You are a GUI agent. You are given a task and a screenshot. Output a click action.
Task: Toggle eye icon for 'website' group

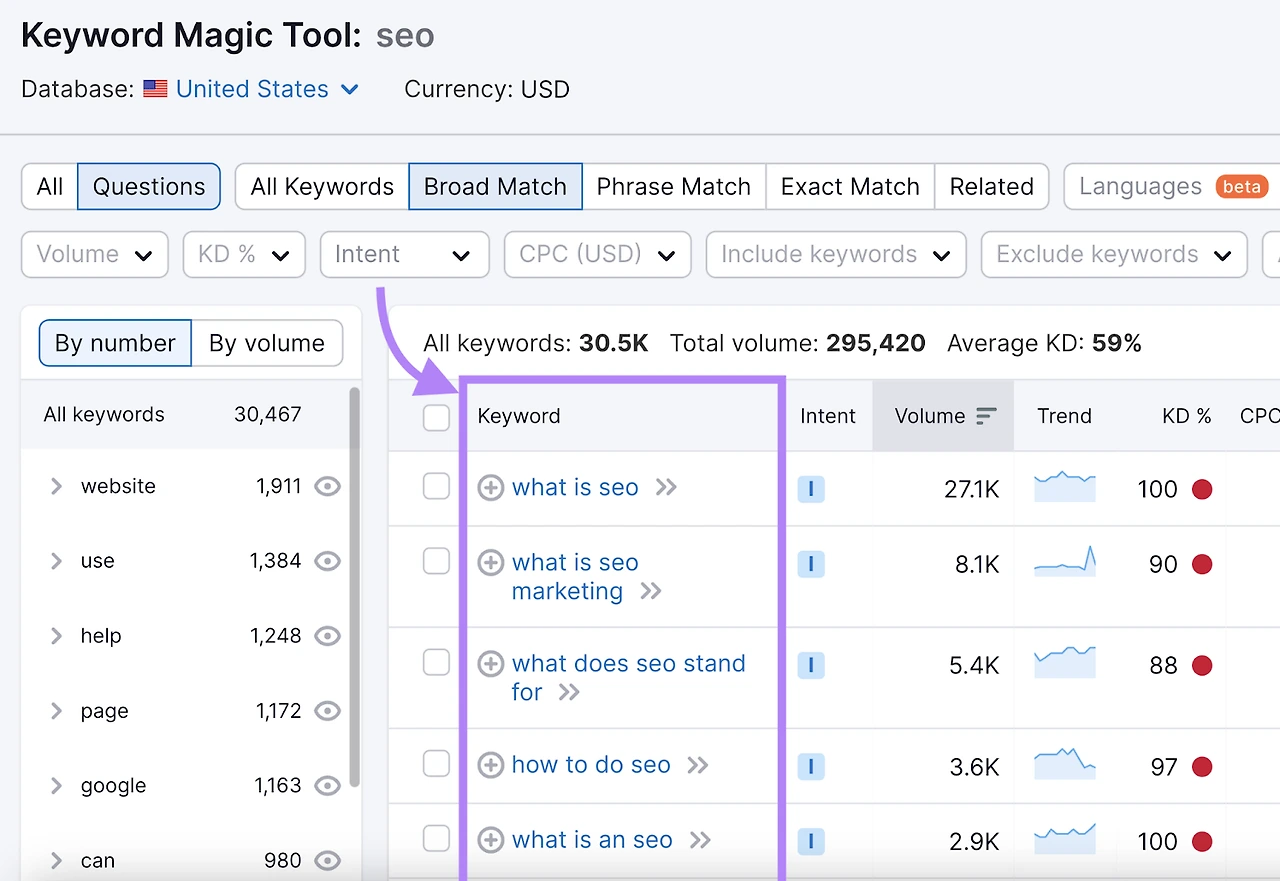coord(327,487)
